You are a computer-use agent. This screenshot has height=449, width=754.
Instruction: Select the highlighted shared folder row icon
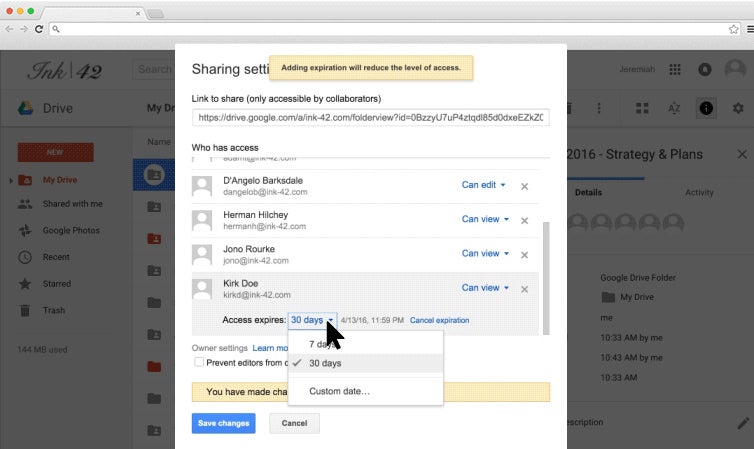click(x=154, y=175)
